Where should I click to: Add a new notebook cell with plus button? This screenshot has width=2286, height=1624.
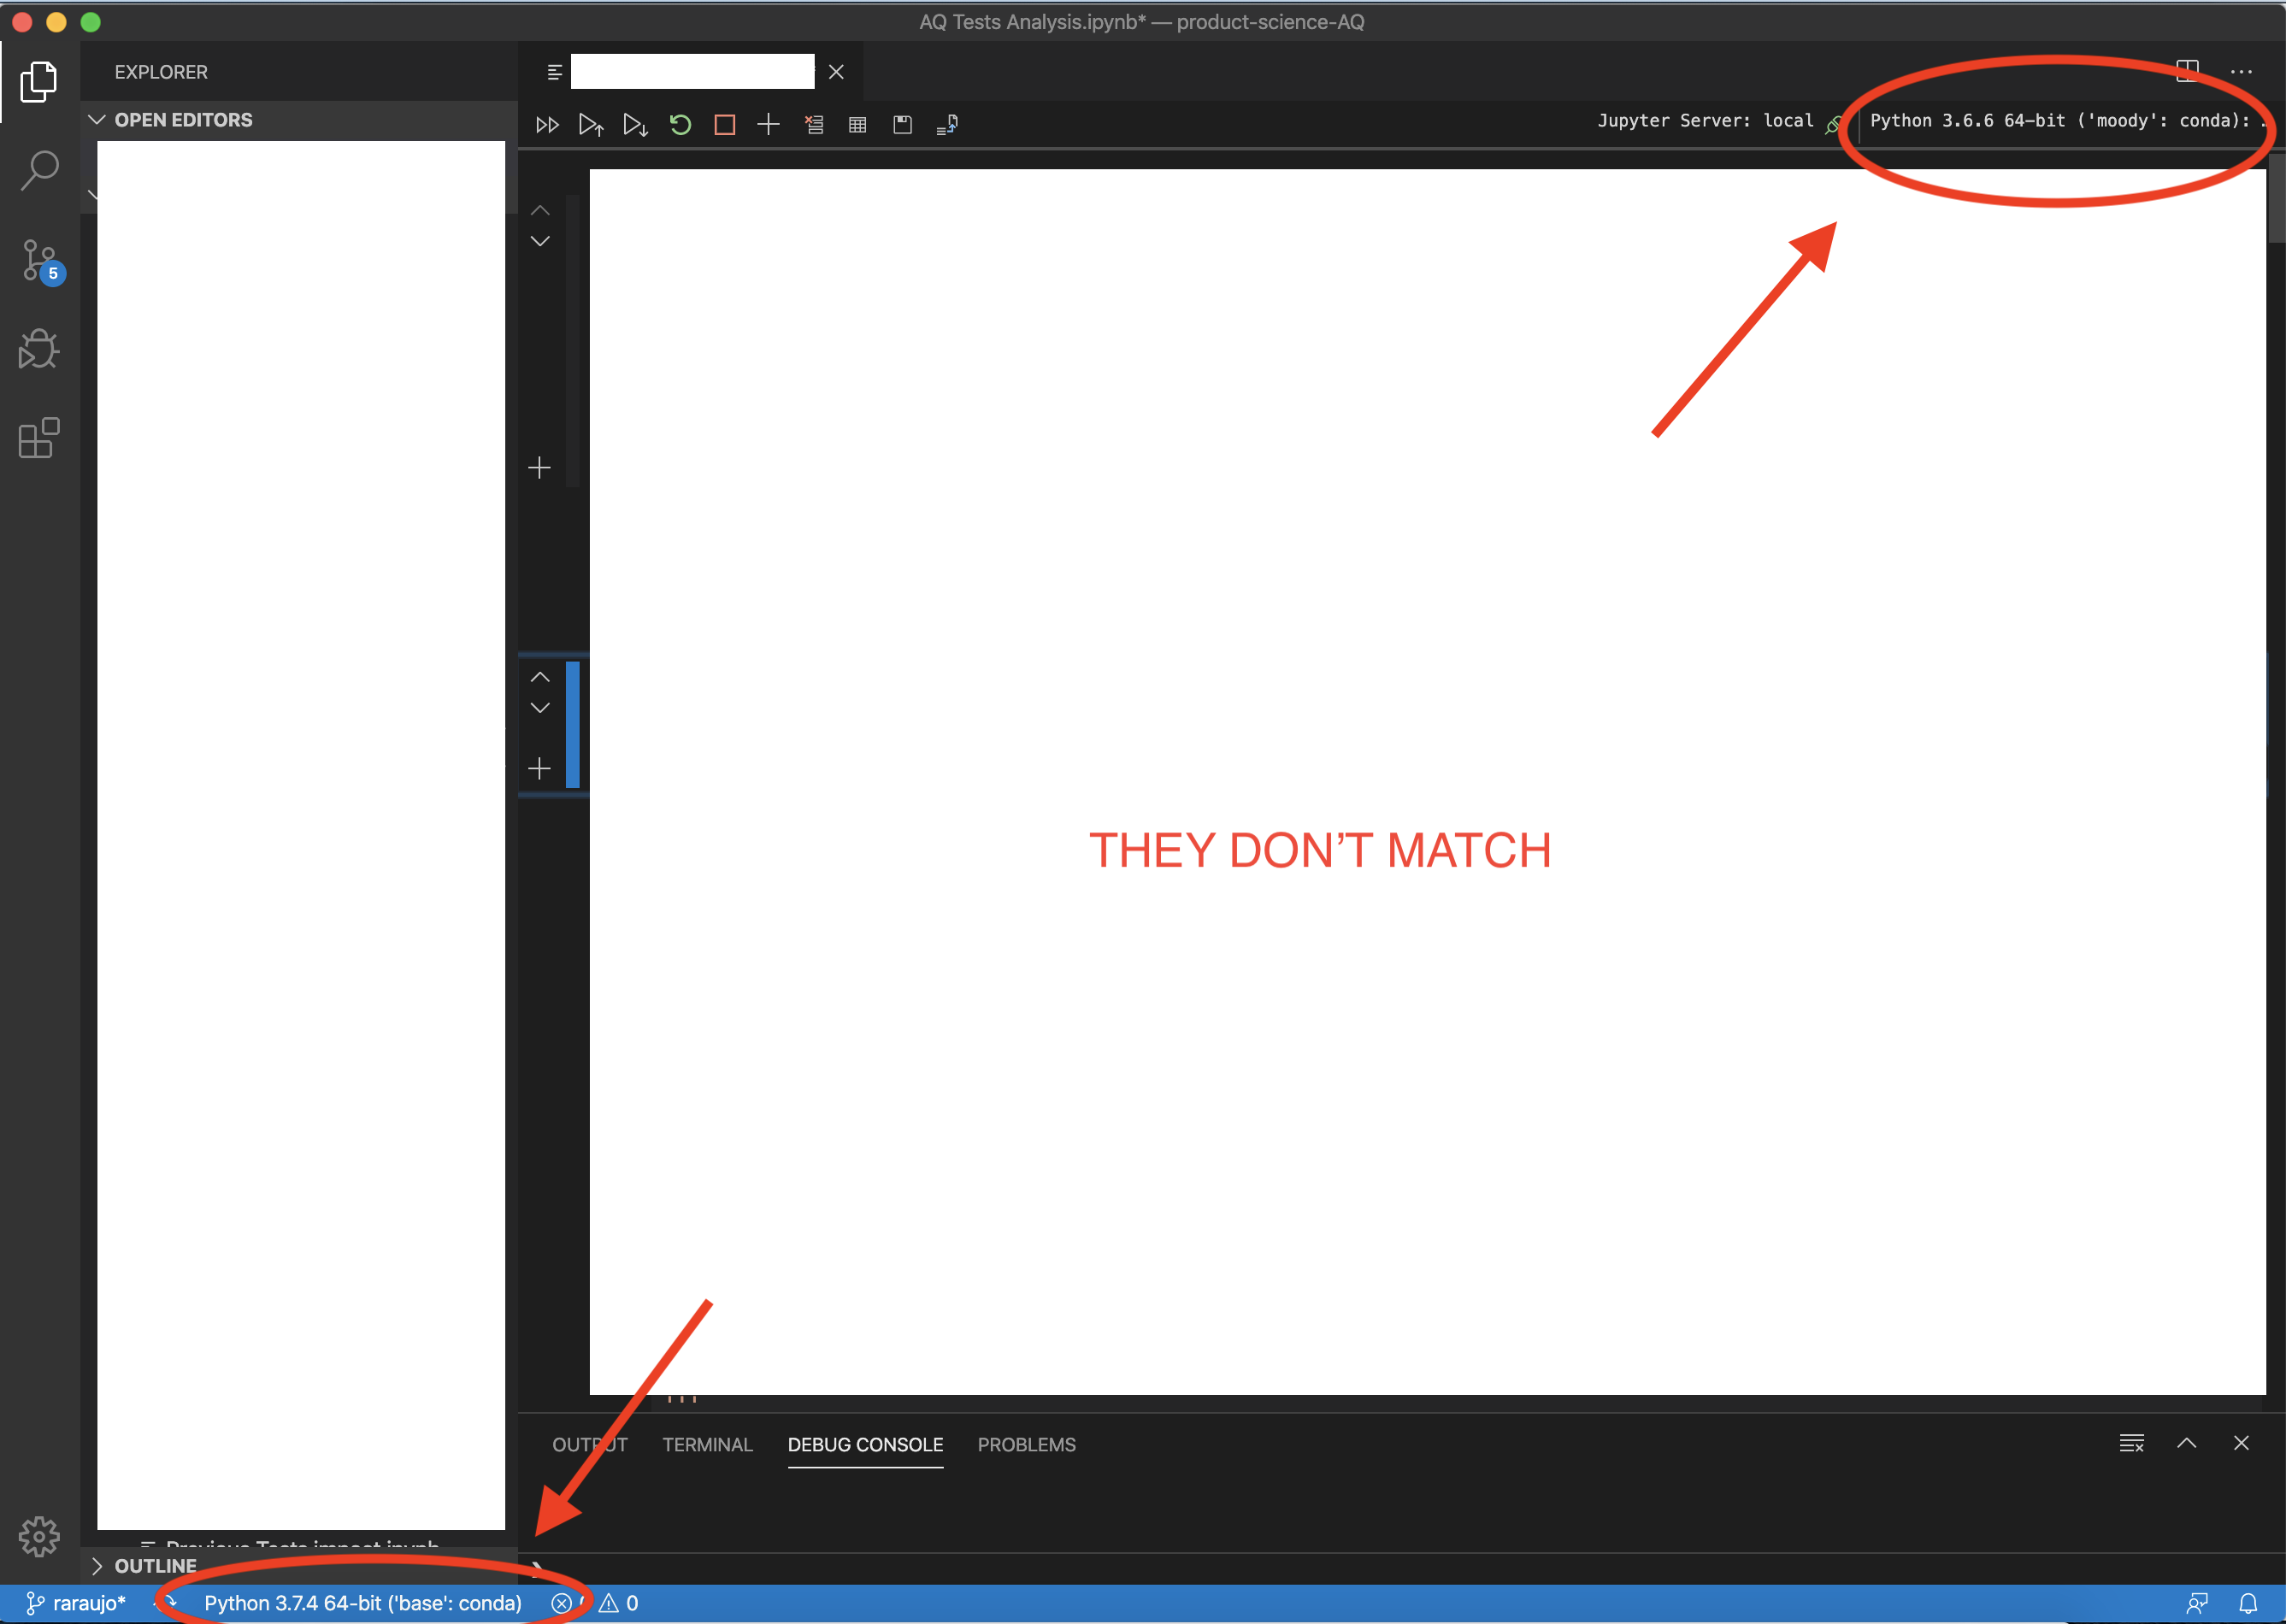pos(768,124)
